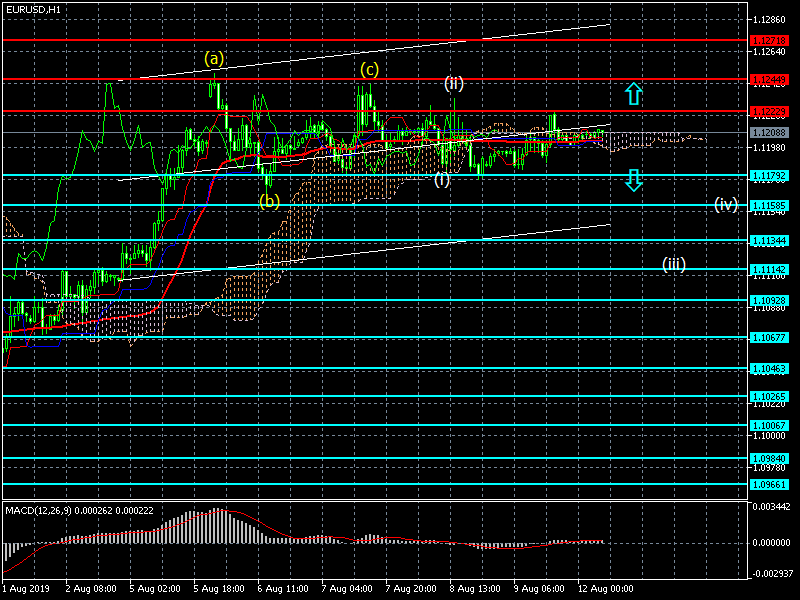Select the white (i) wave label
The height and width of the screenshot is (600, 800).
tap(442, 180)
